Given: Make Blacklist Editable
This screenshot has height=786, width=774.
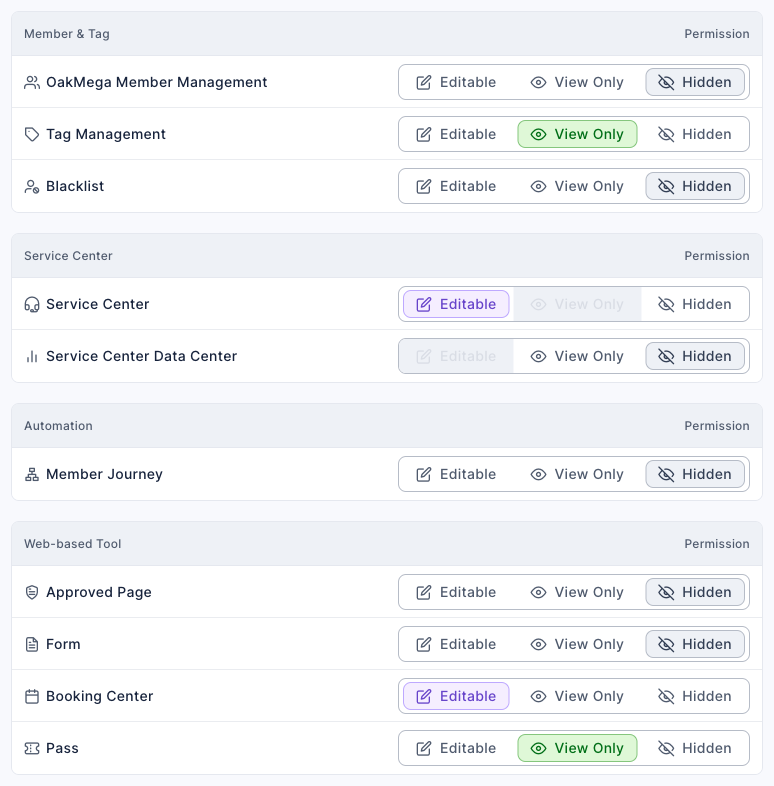Looking at the screenshot, I should 456,186.
